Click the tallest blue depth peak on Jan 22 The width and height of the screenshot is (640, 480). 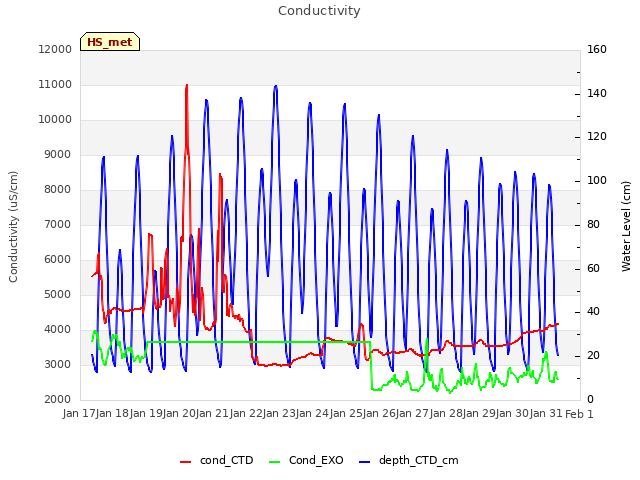(x=276, y=87)
